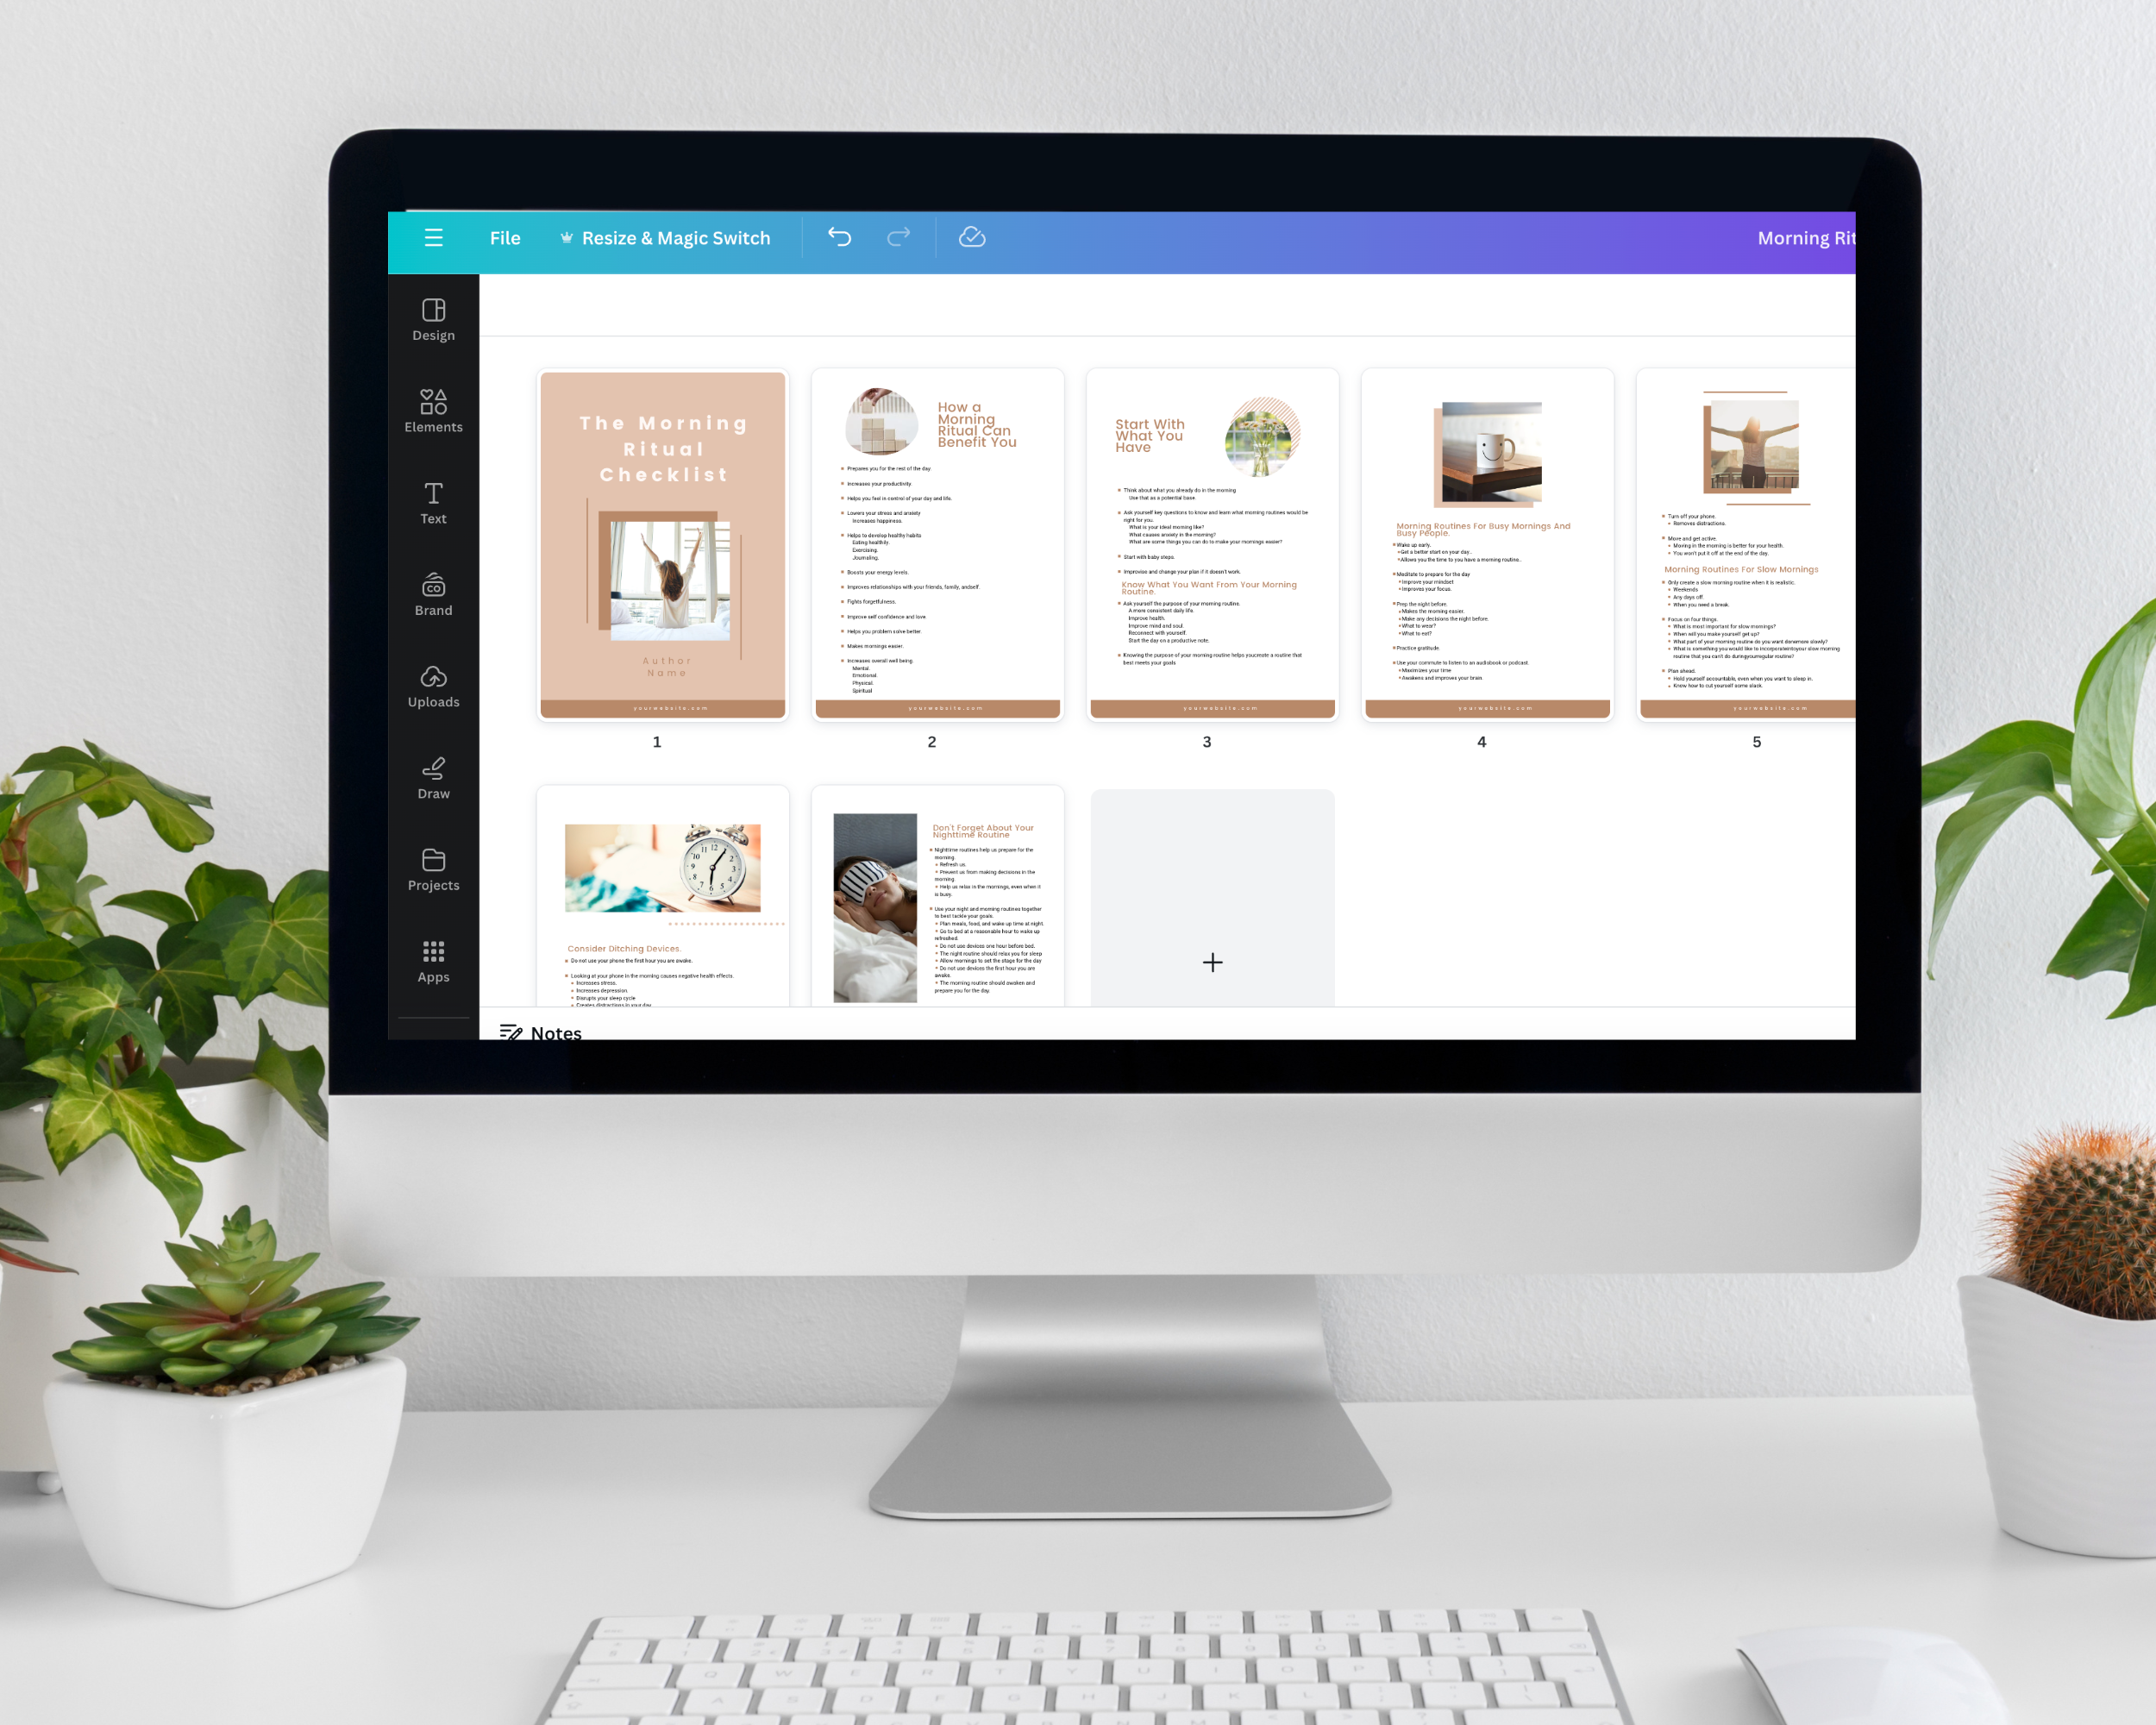Select slide 6 with alarm clock image
2156x1725 pixels.
(x=661, y=898)
